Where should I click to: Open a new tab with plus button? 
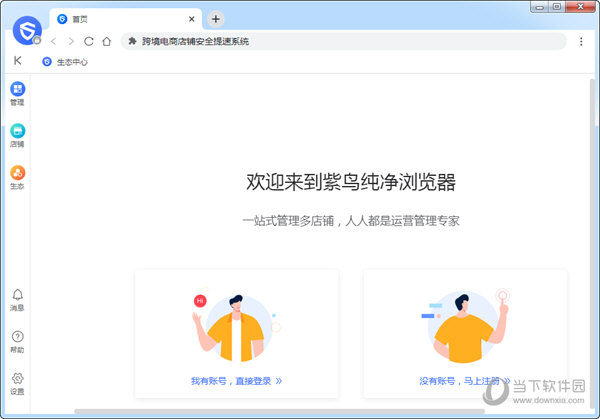pyautogui.click(x=216, y=19)
